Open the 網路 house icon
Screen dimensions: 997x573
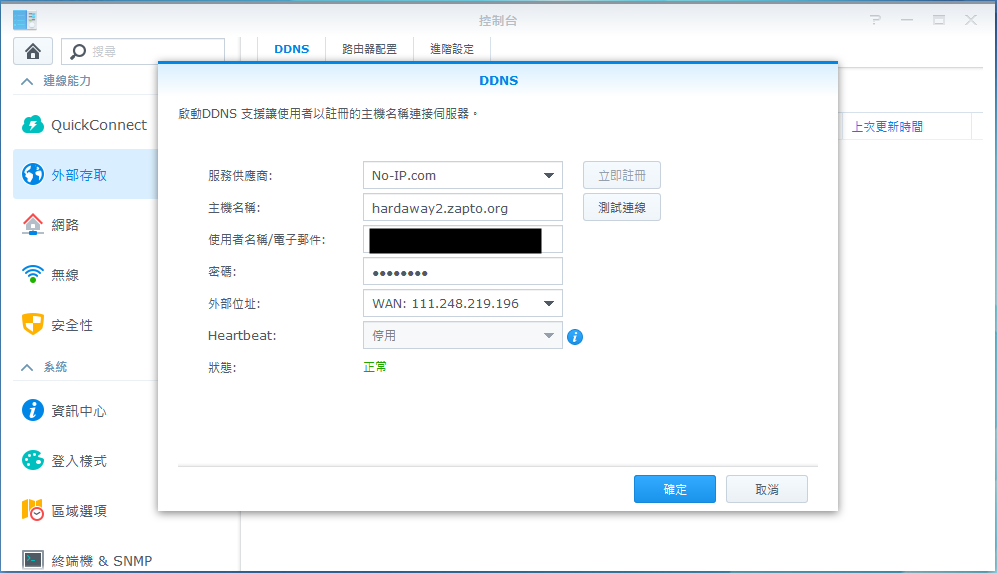click(32, 224)
